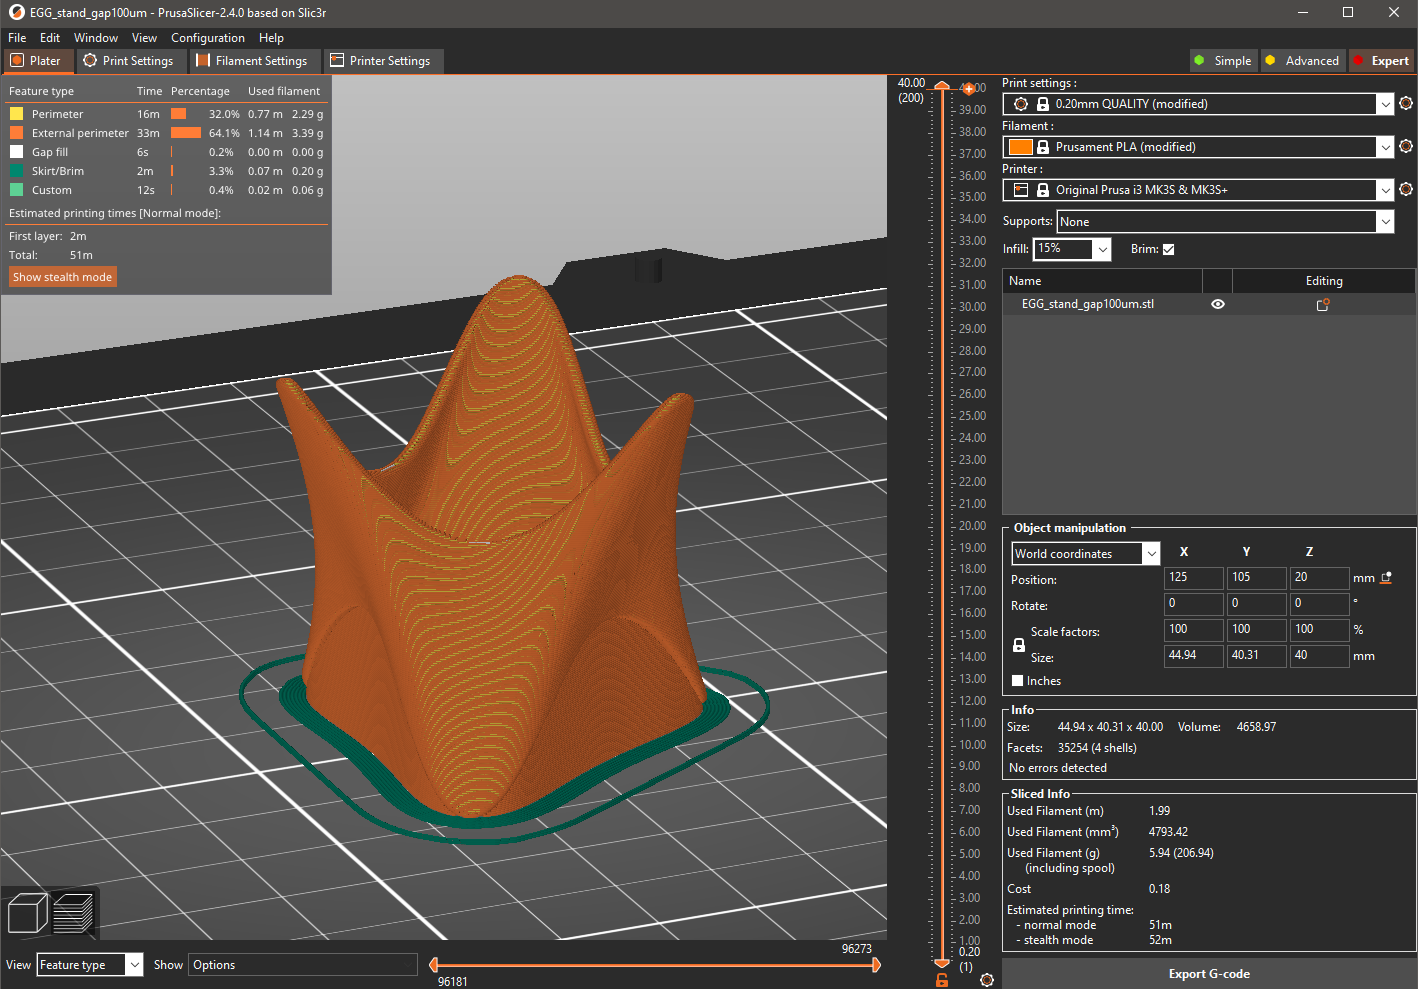The width and height of the screenshot is (1418, 989).
Task: Click the Custom light green legend square
Action: point(16,190)
